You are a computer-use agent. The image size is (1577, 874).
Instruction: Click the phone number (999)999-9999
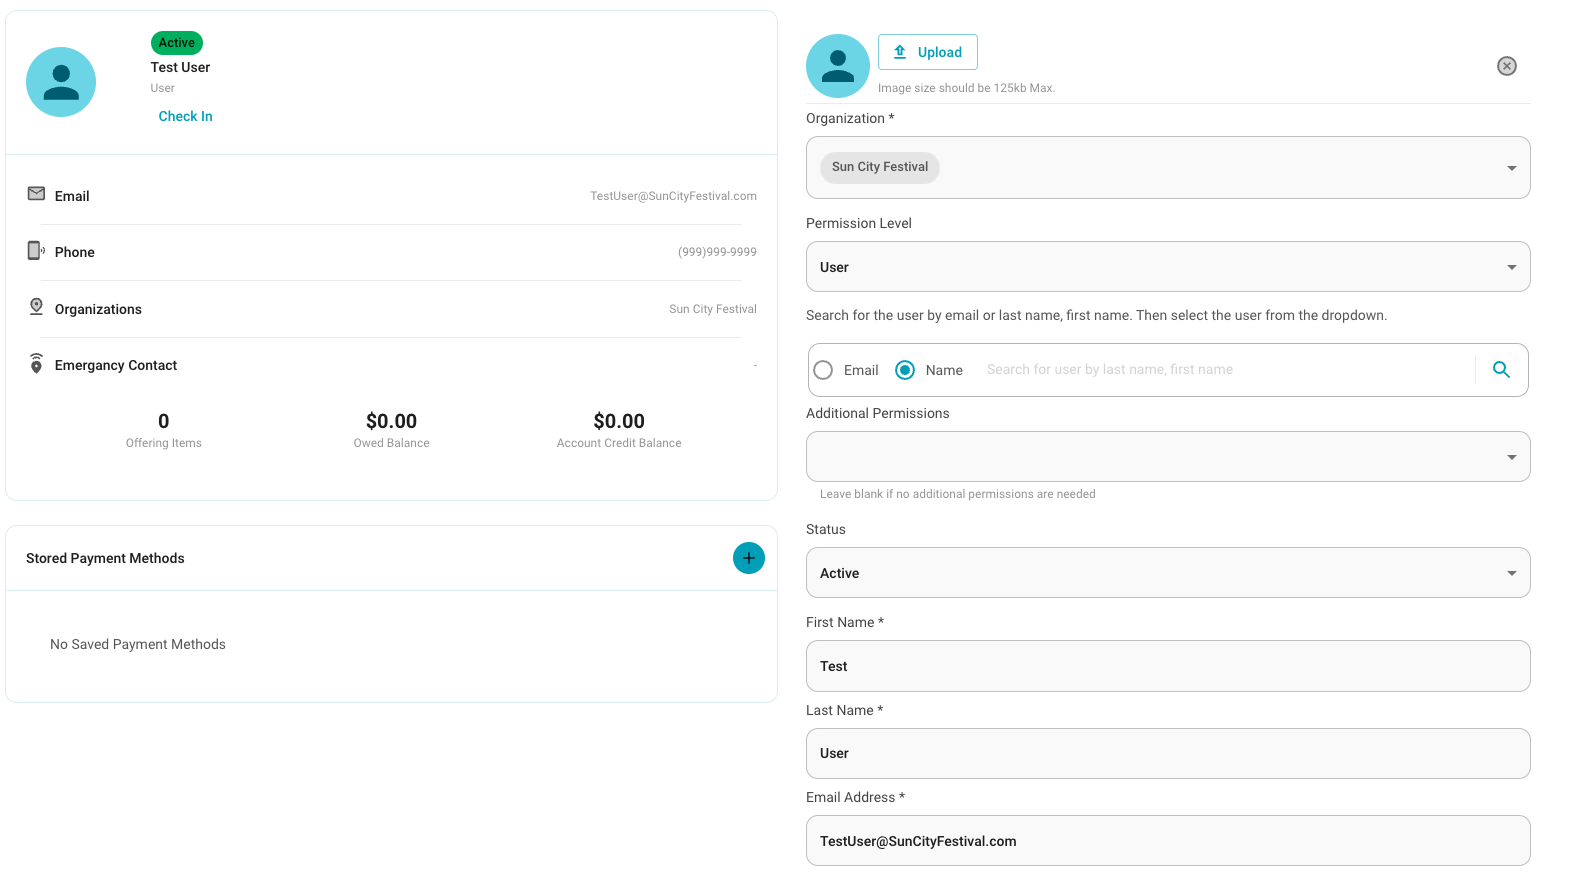717,252
